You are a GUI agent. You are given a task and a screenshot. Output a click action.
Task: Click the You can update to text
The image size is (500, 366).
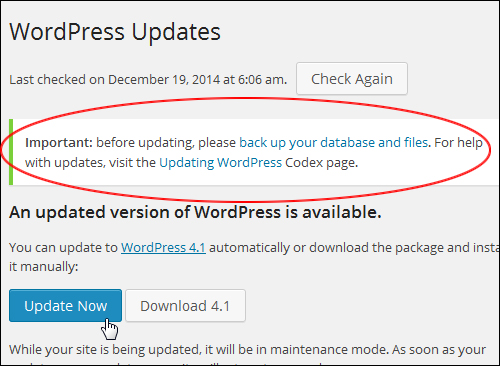click(x=63, y=248)
